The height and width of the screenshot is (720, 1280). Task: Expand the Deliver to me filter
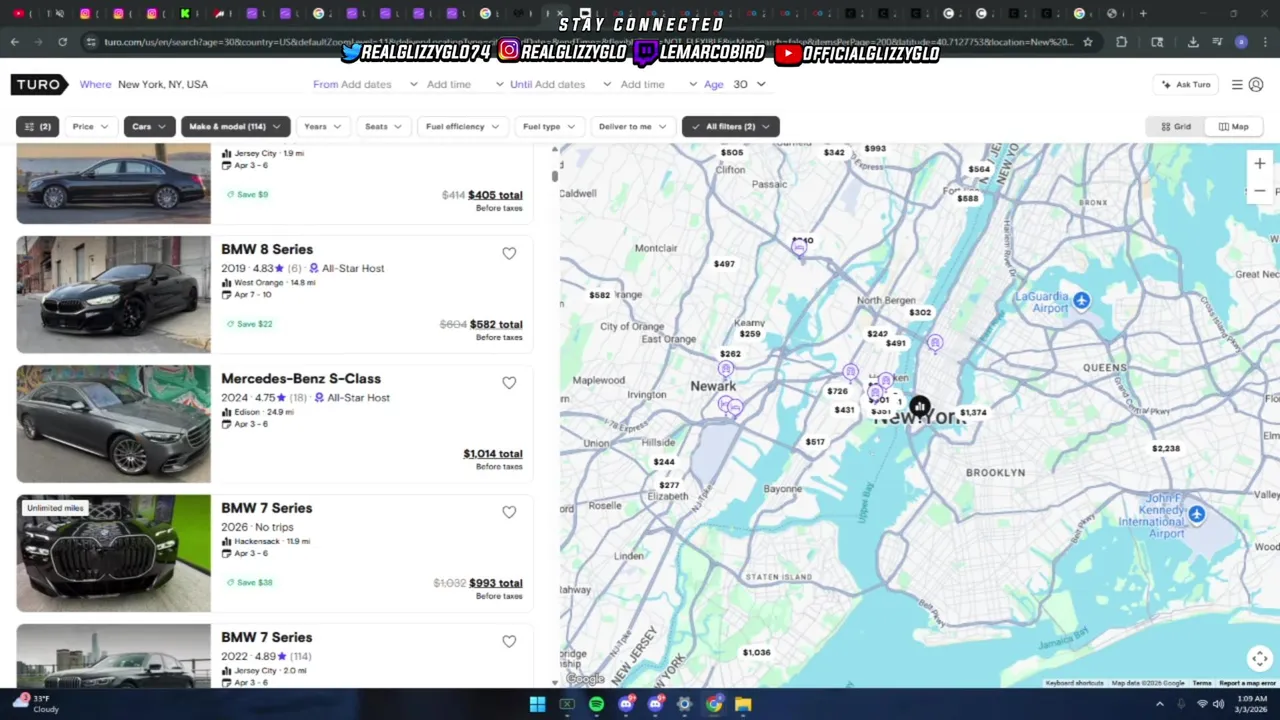coord(632,126)
